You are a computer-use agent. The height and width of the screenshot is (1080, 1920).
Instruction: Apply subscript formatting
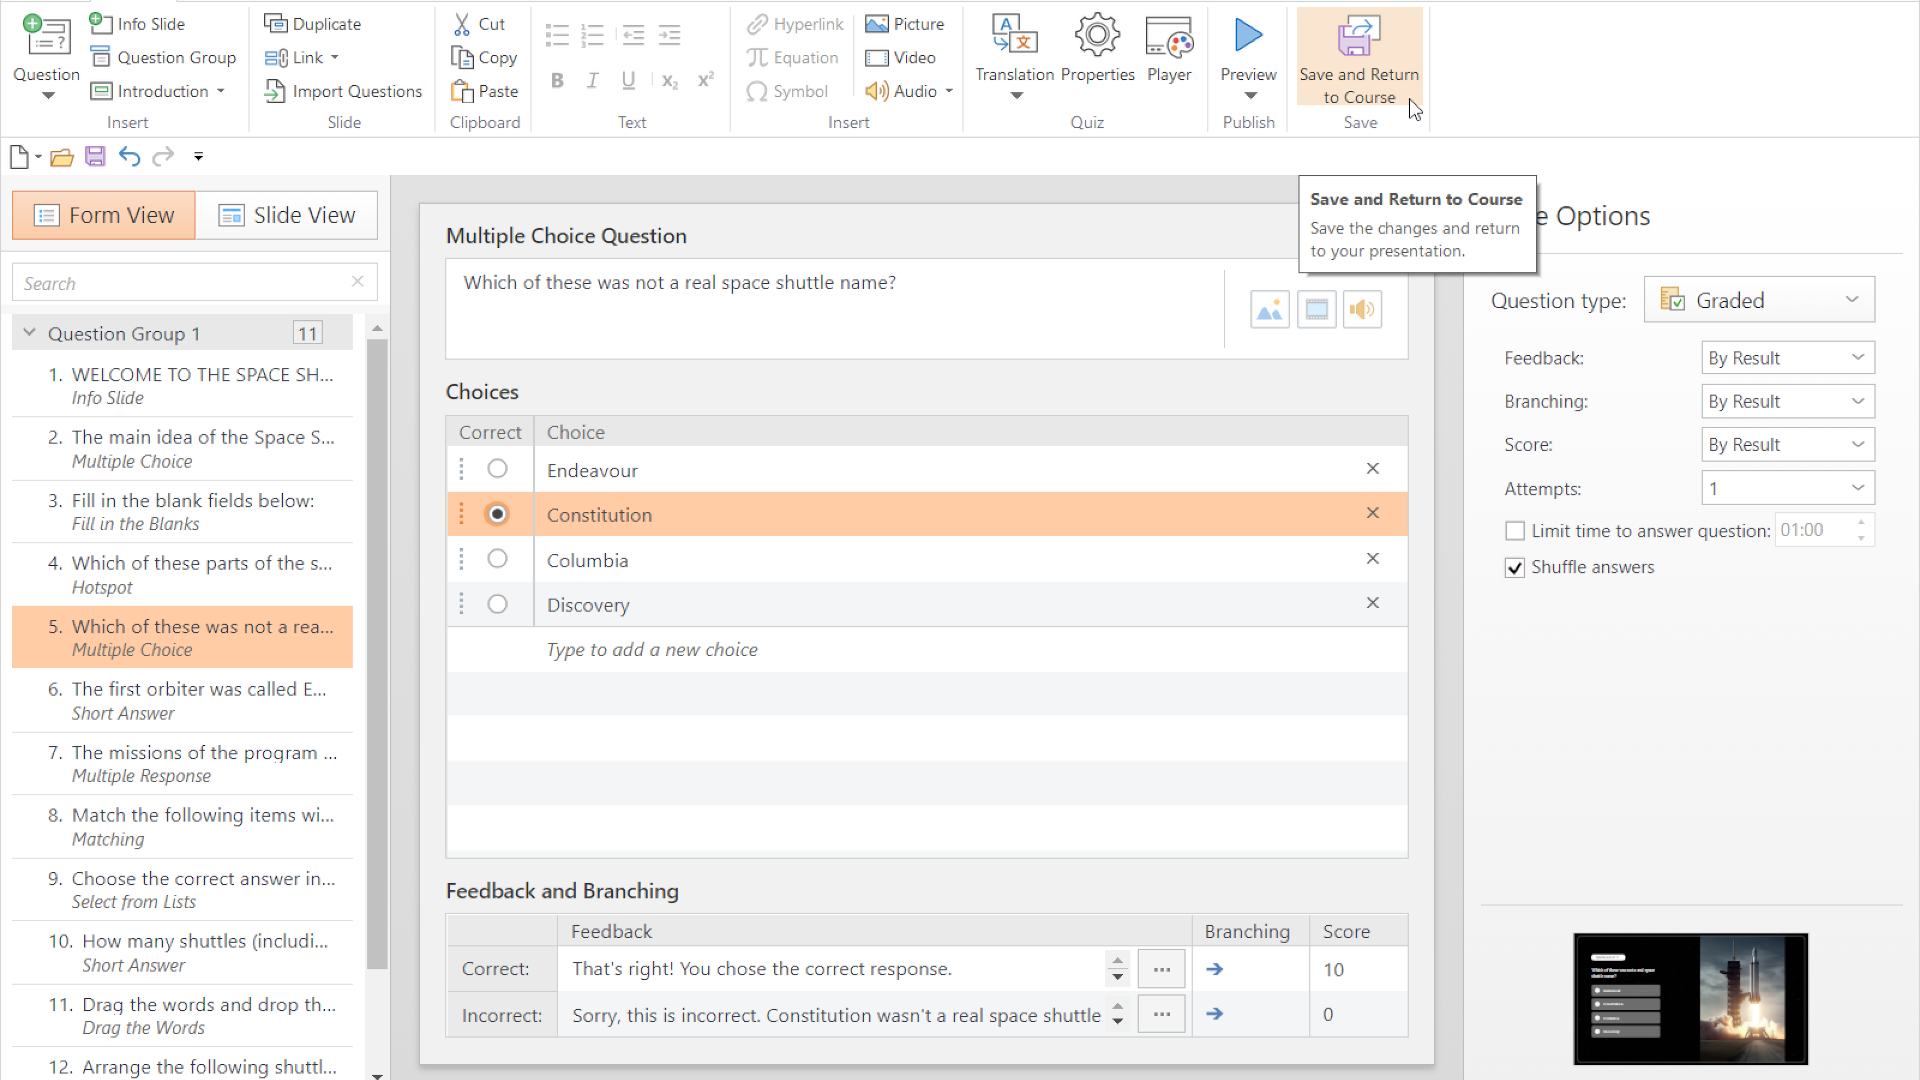(670, 81)
